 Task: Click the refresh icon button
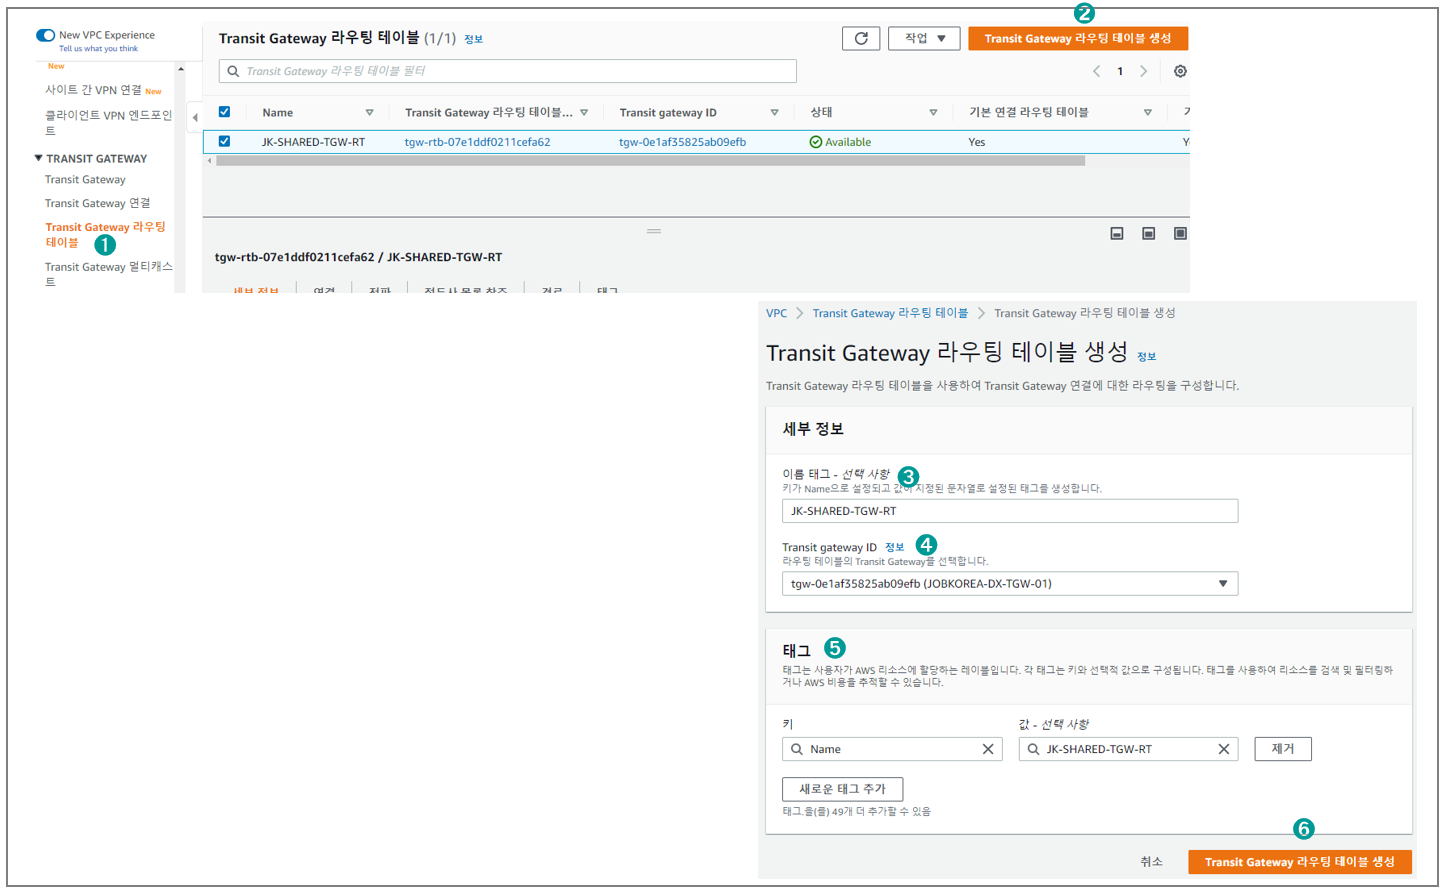click(860, 39)
